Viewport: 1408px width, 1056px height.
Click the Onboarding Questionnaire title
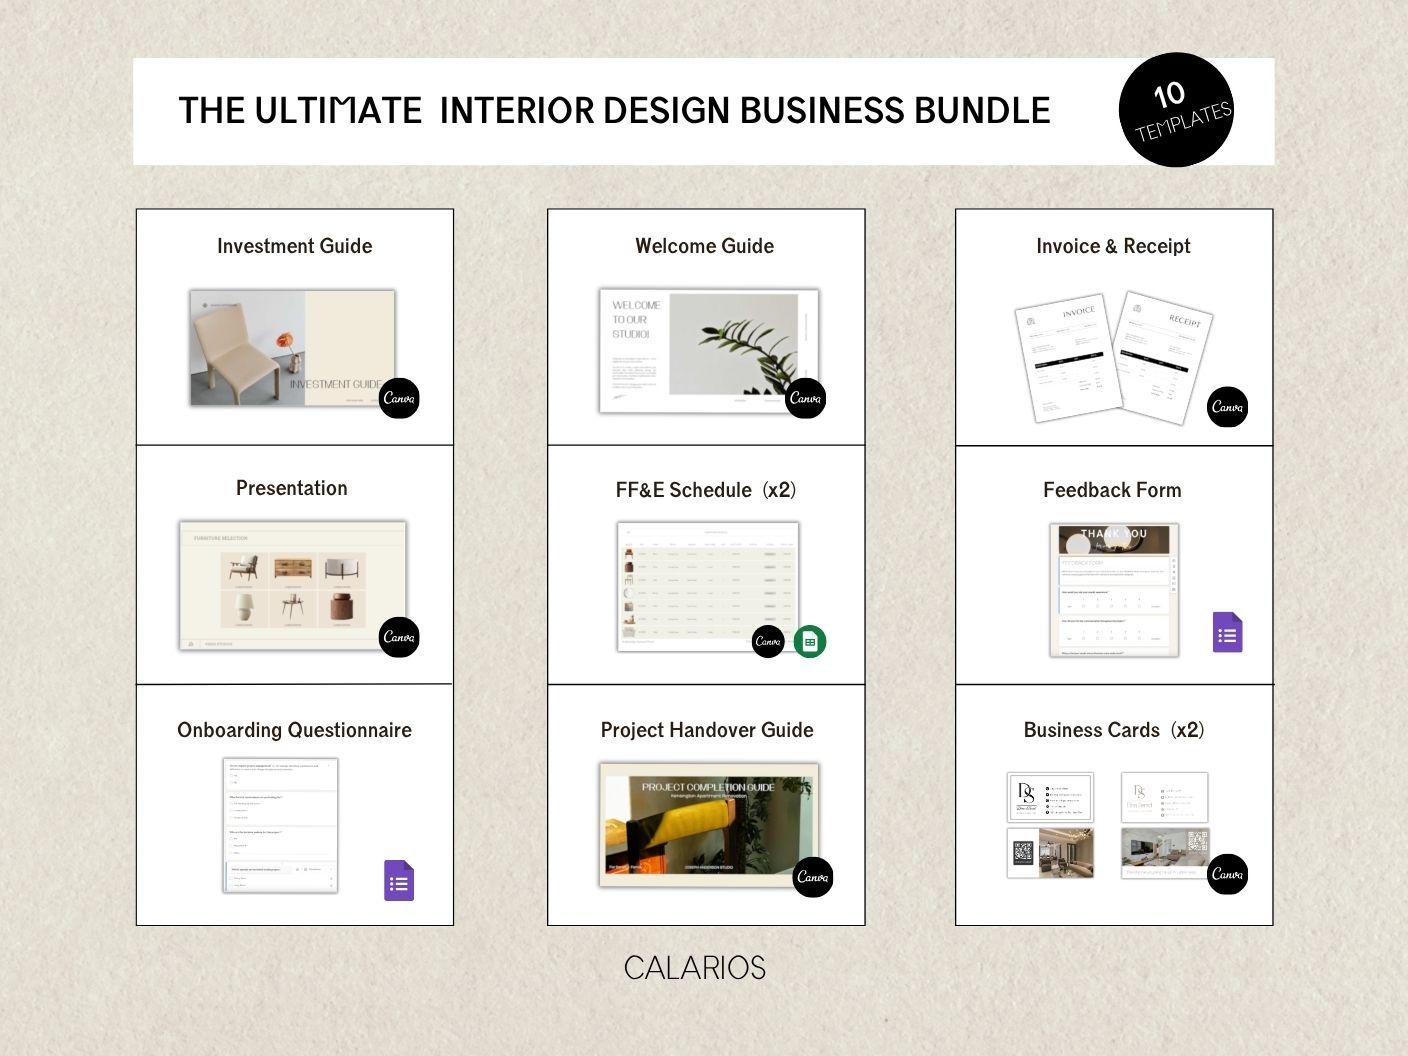pyautogui.click(x=294, y=730)
